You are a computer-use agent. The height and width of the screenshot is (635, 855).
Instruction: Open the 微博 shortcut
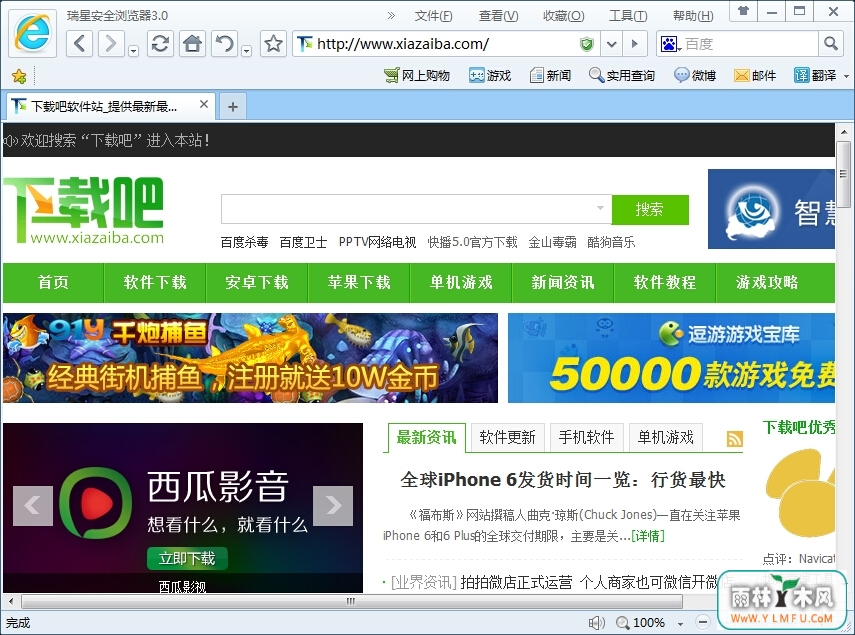click(x=695, y=76)
